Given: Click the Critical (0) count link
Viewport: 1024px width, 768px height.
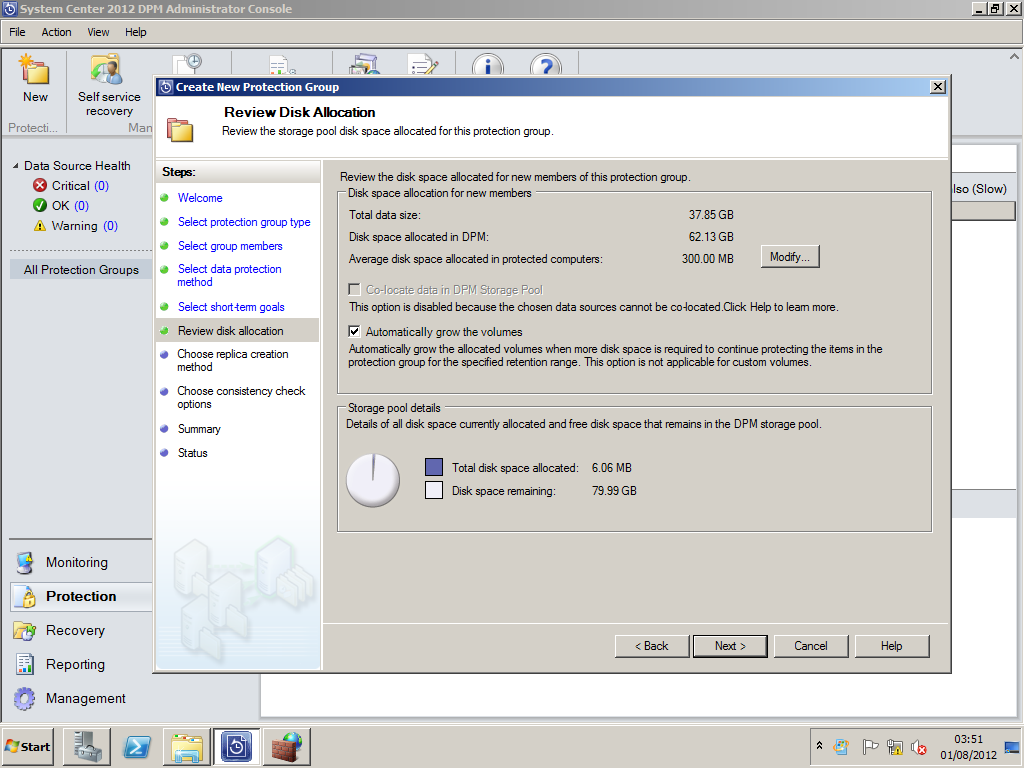Looking at the screenshot, I should click(101, 185).
